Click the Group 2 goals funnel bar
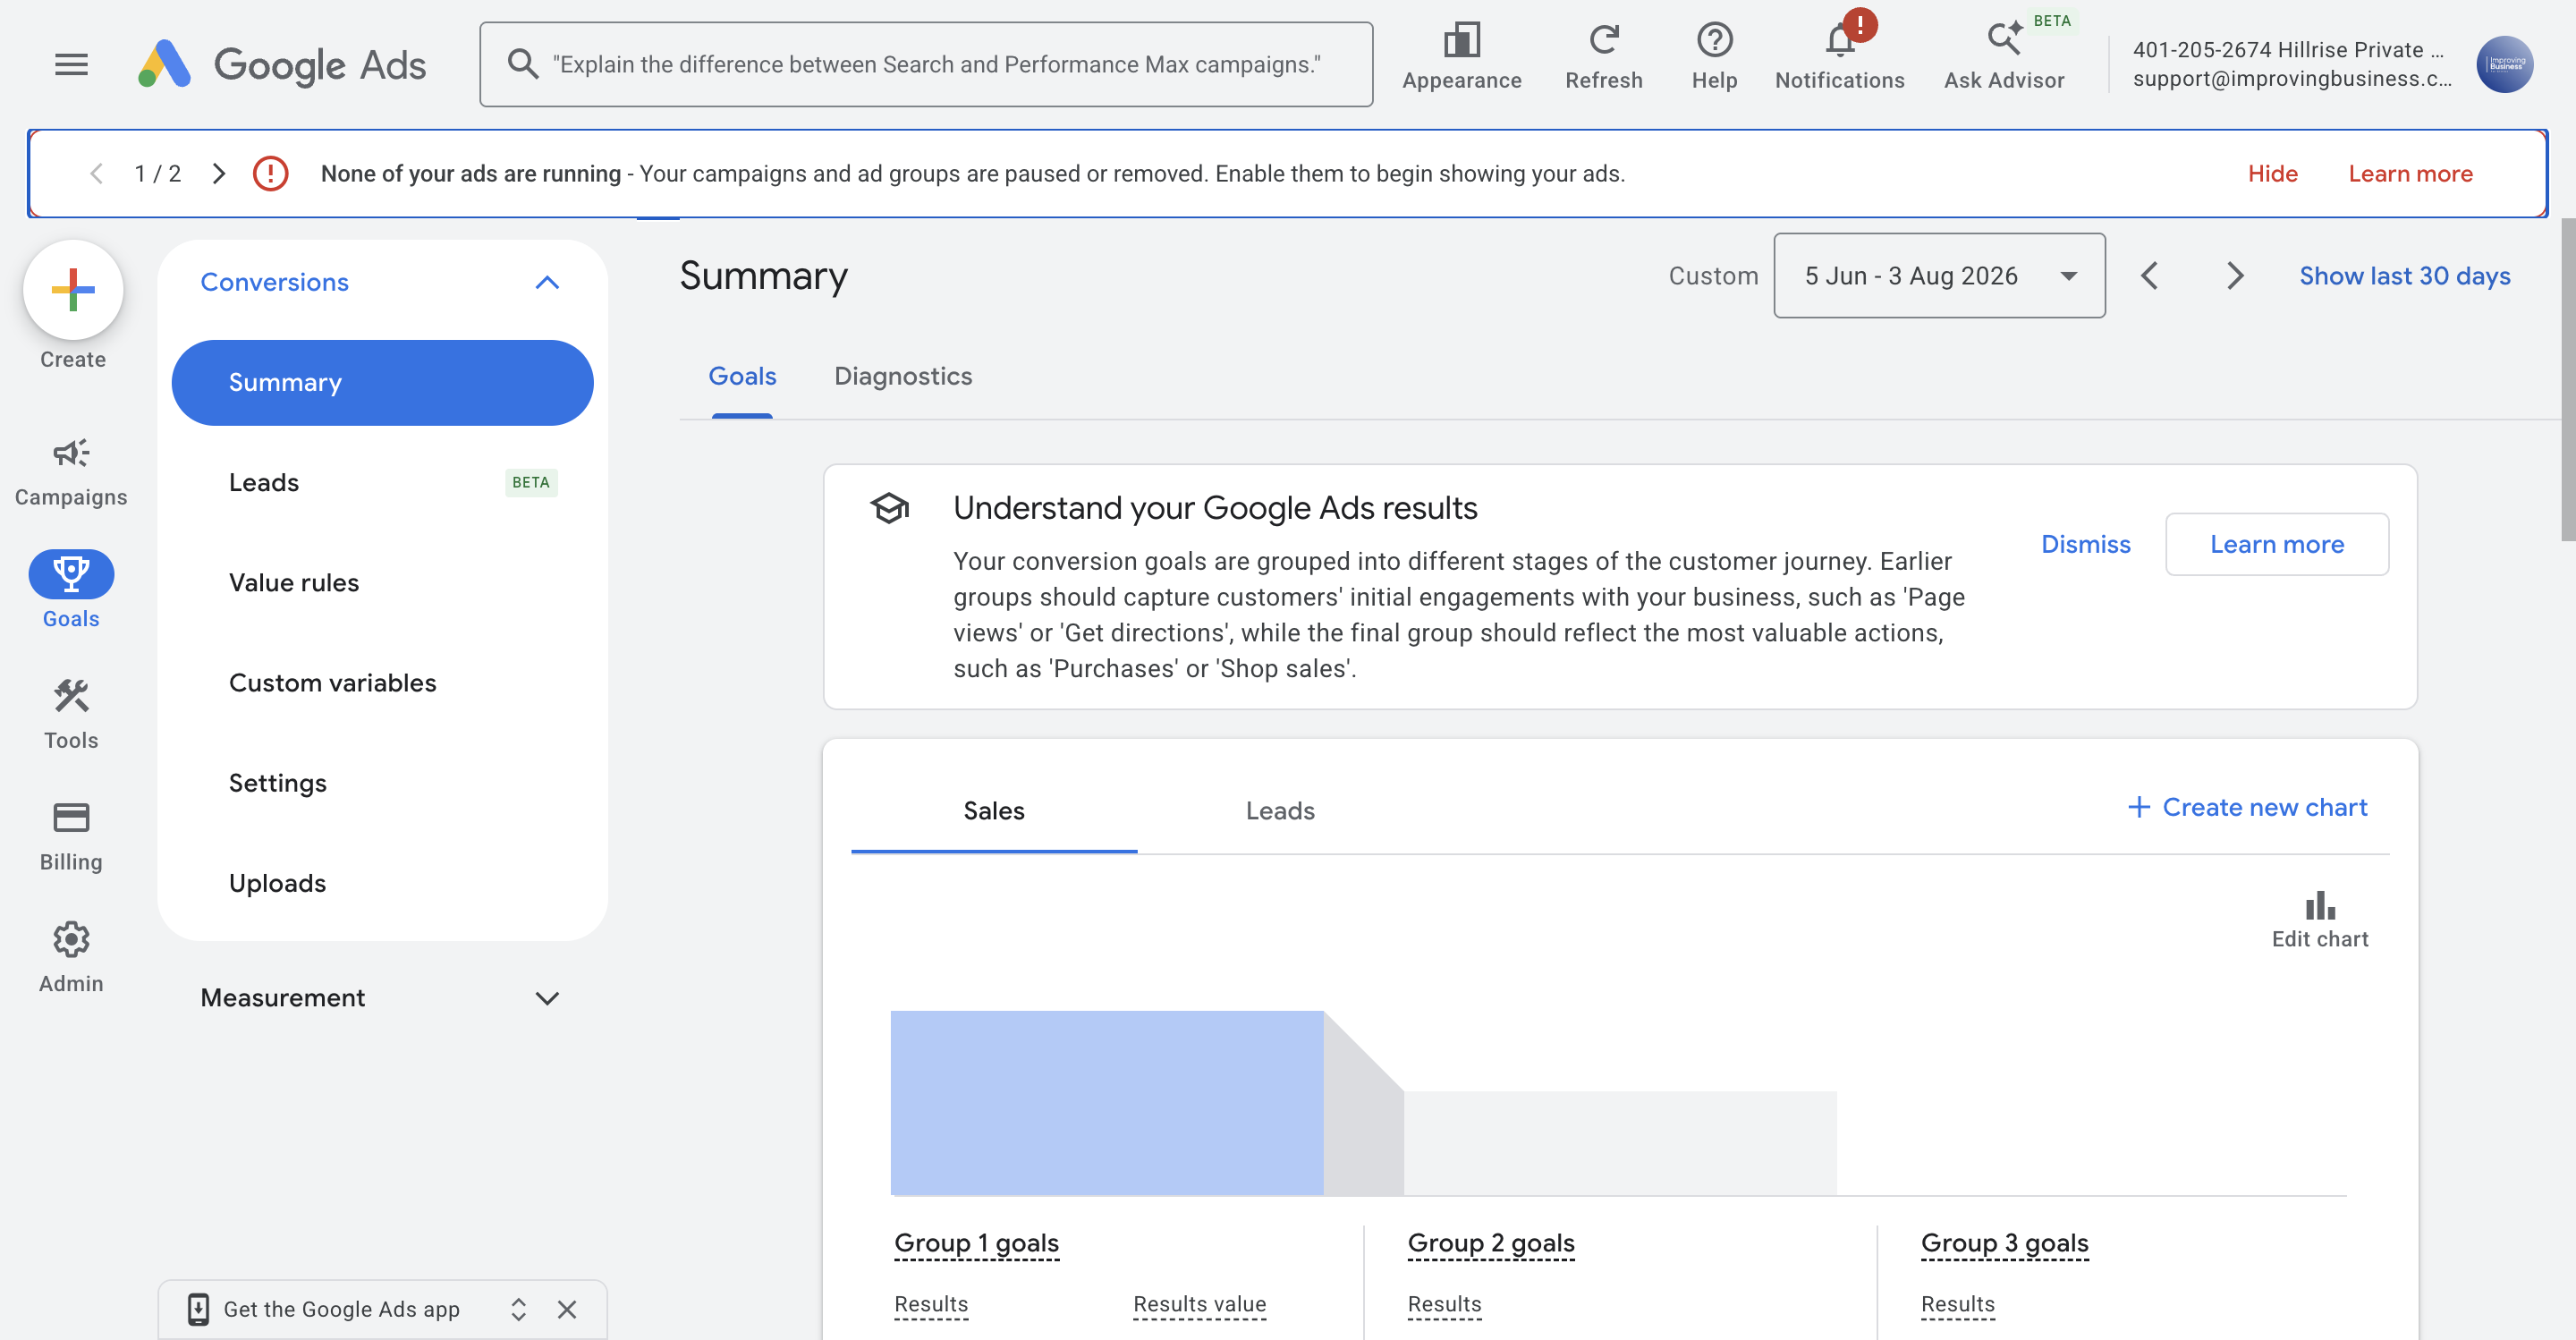 [x=1619, y=1142]
